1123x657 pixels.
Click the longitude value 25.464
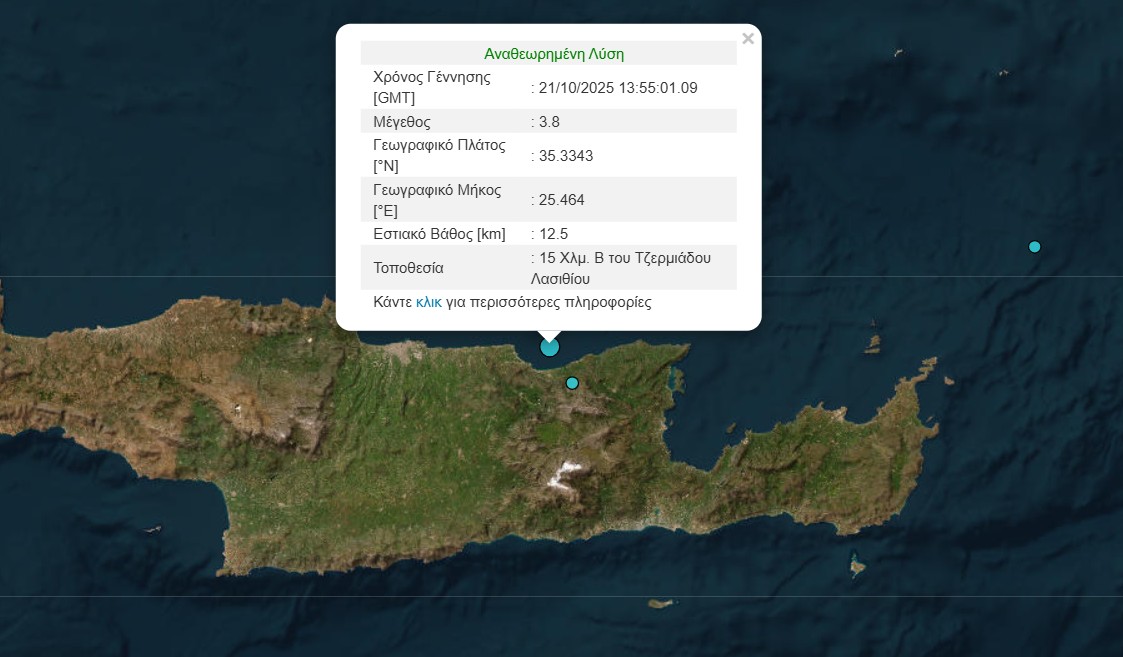coord(561,200)
